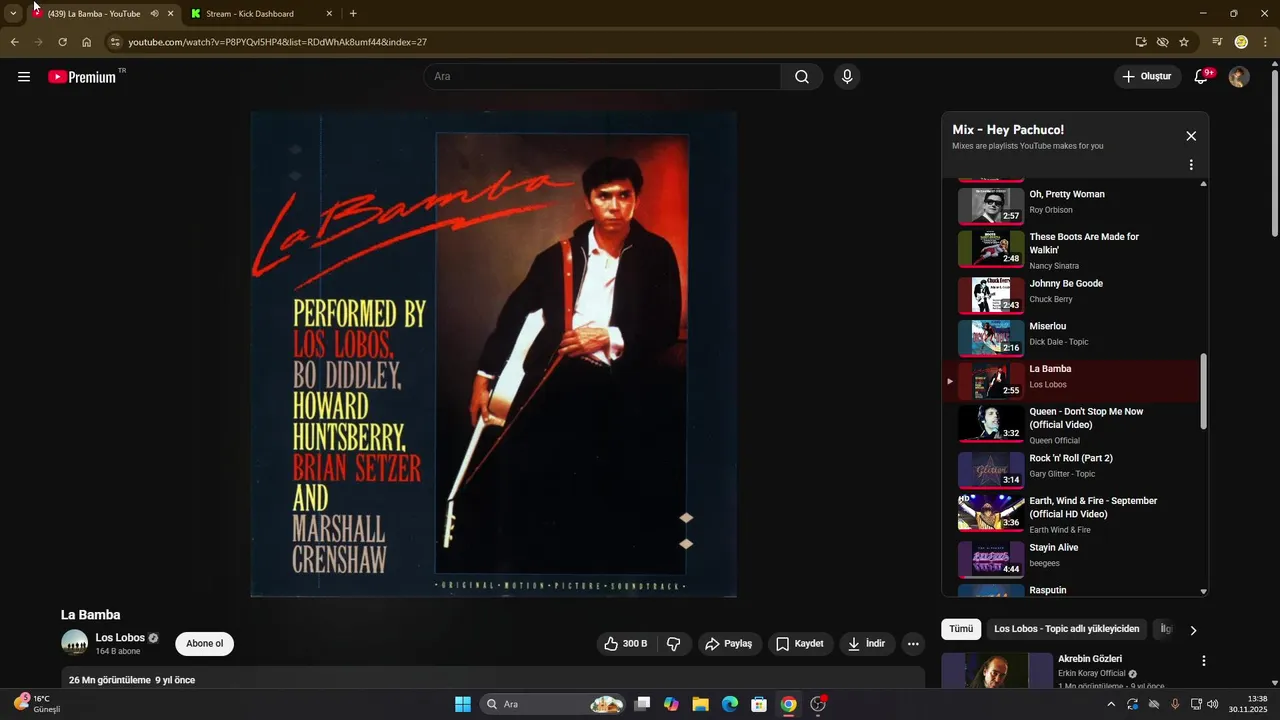Click the İndir download button

point(867,644)
